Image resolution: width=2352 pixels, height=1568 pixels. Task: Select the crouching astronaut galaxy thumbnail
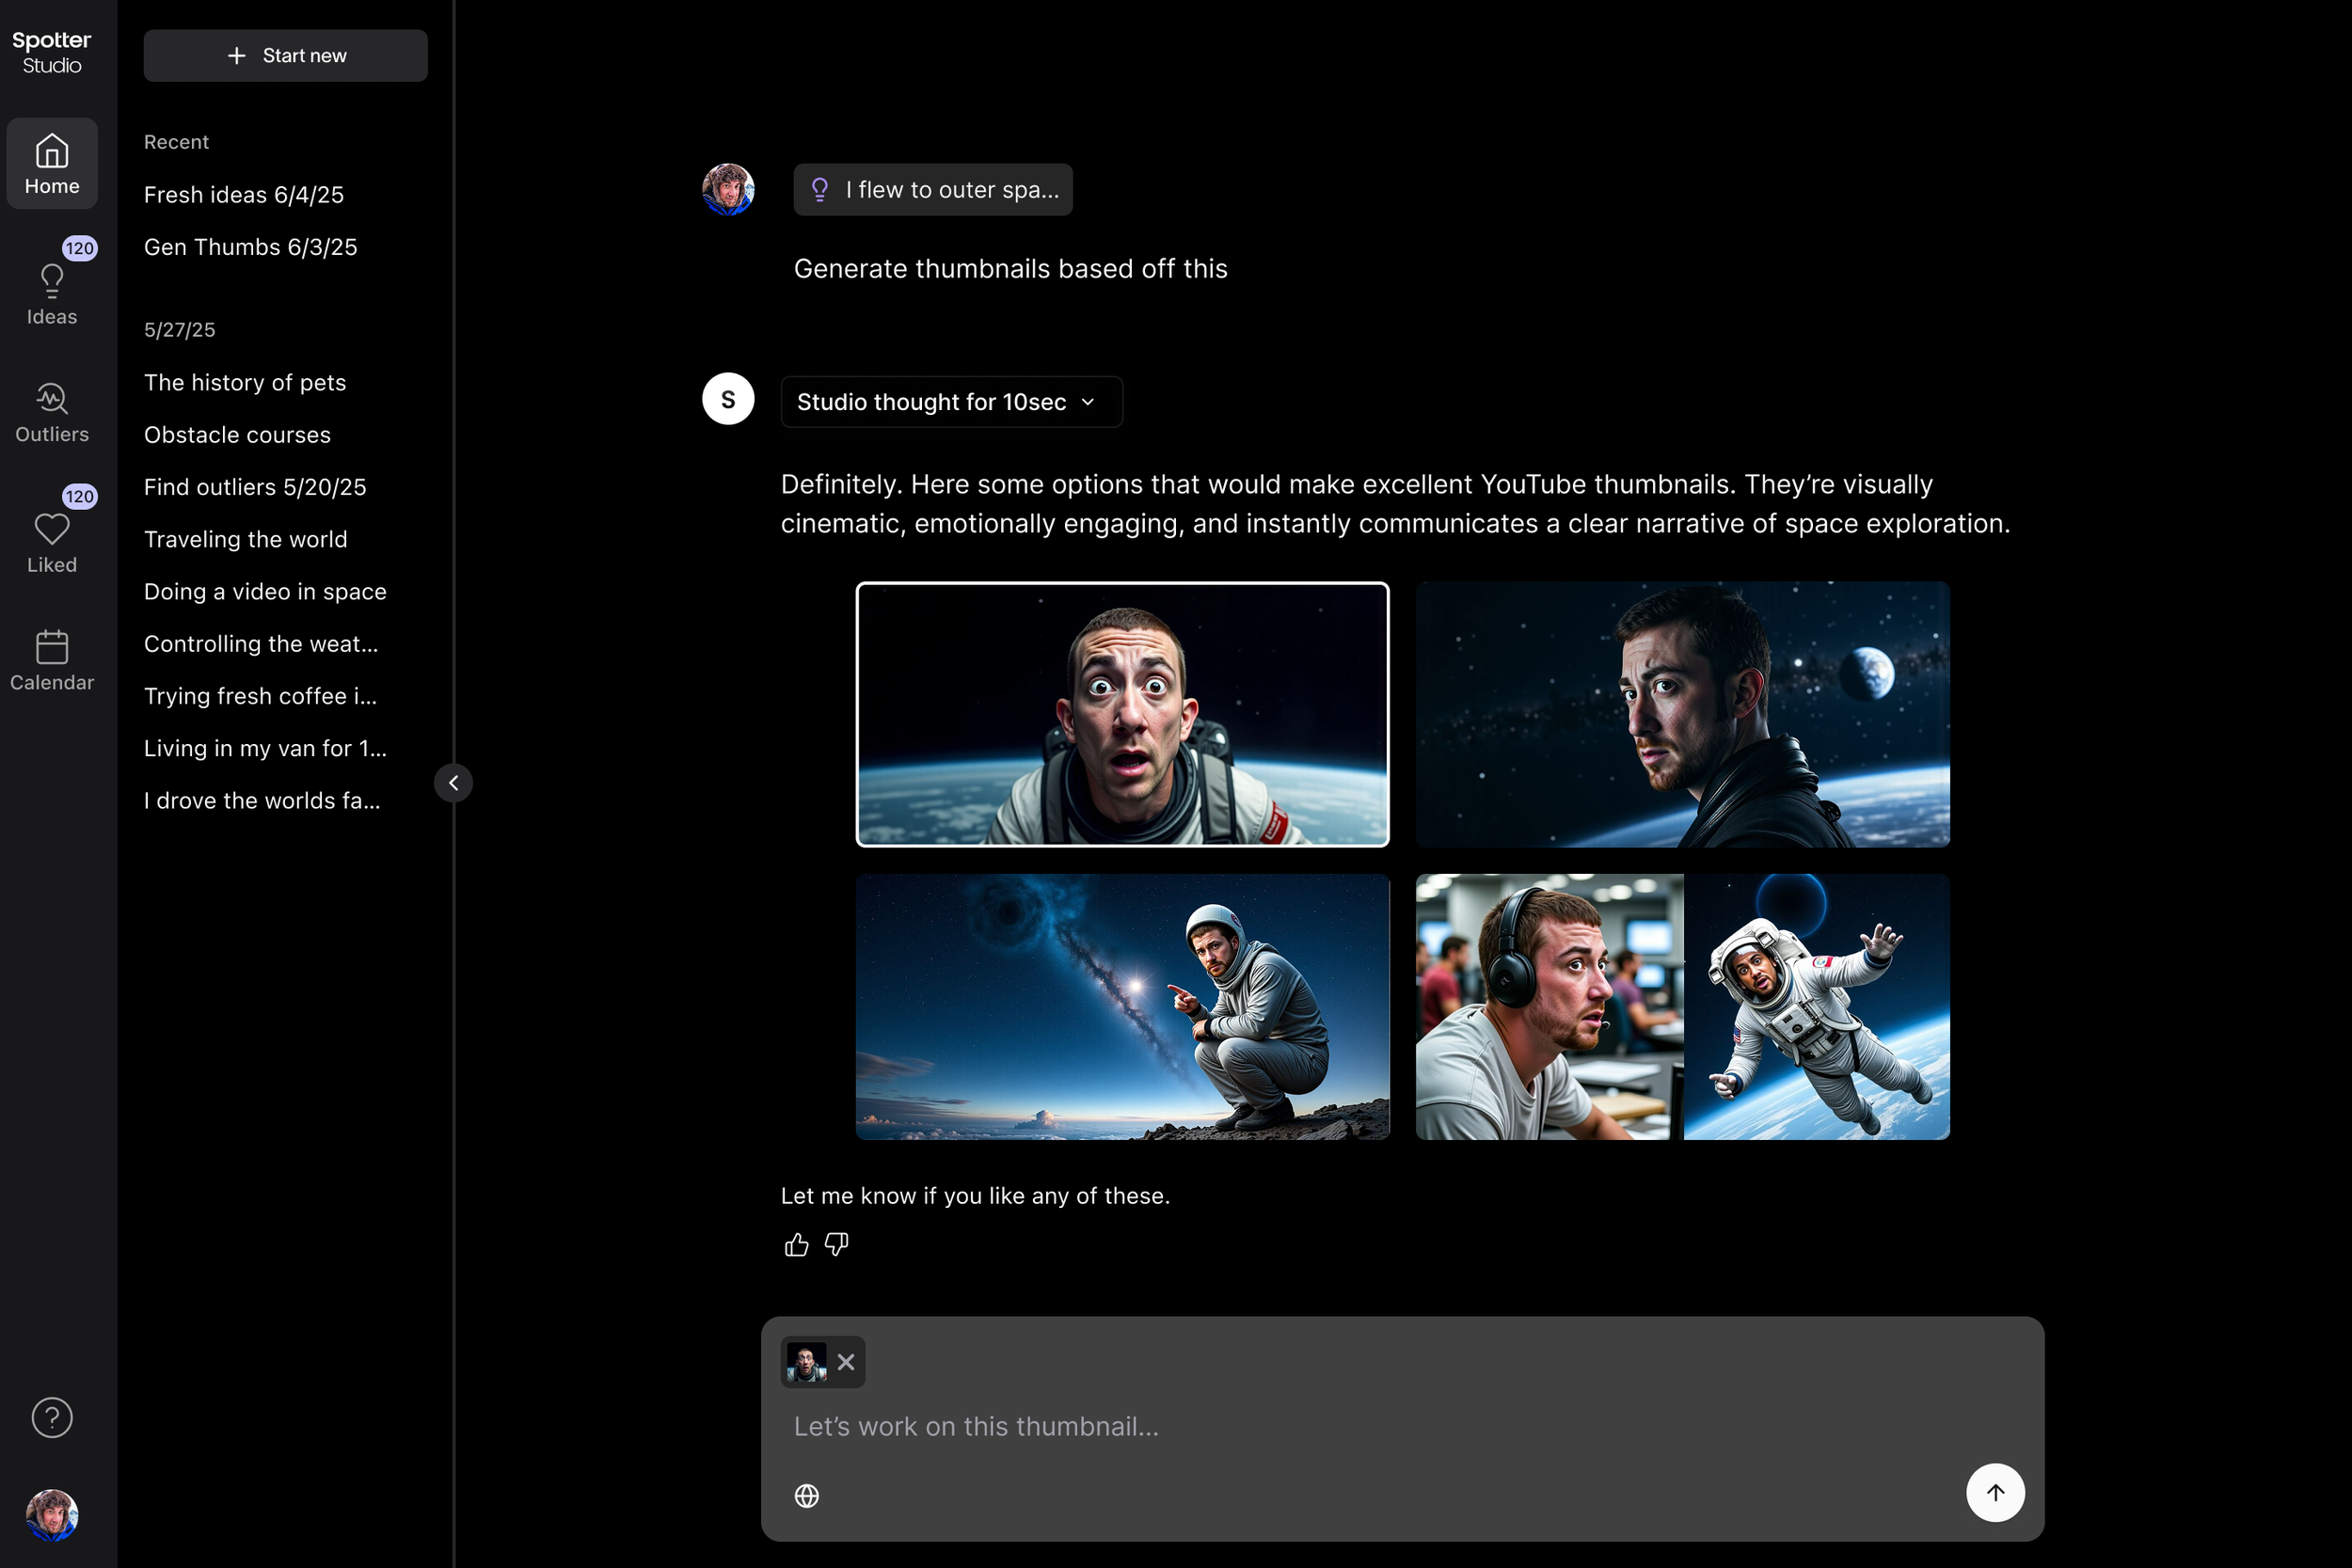pyautogui.click(x=1122, y=1007)
